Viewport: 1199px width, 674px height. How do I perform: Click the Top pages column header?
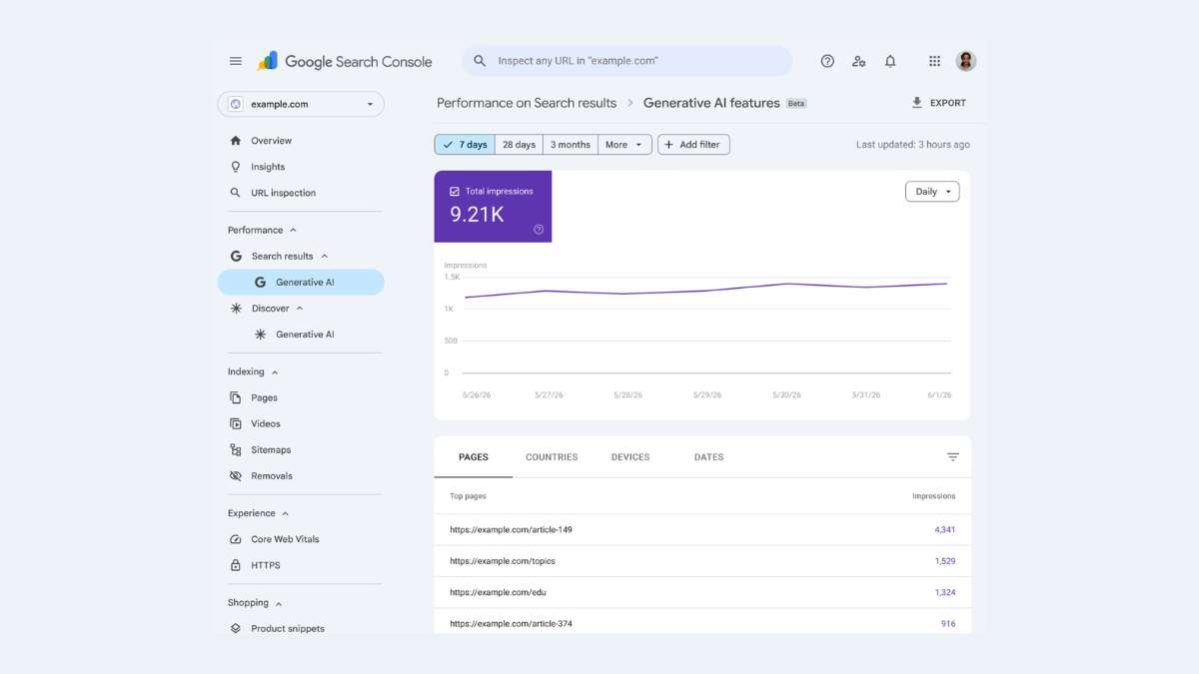[x=468, y=496]
